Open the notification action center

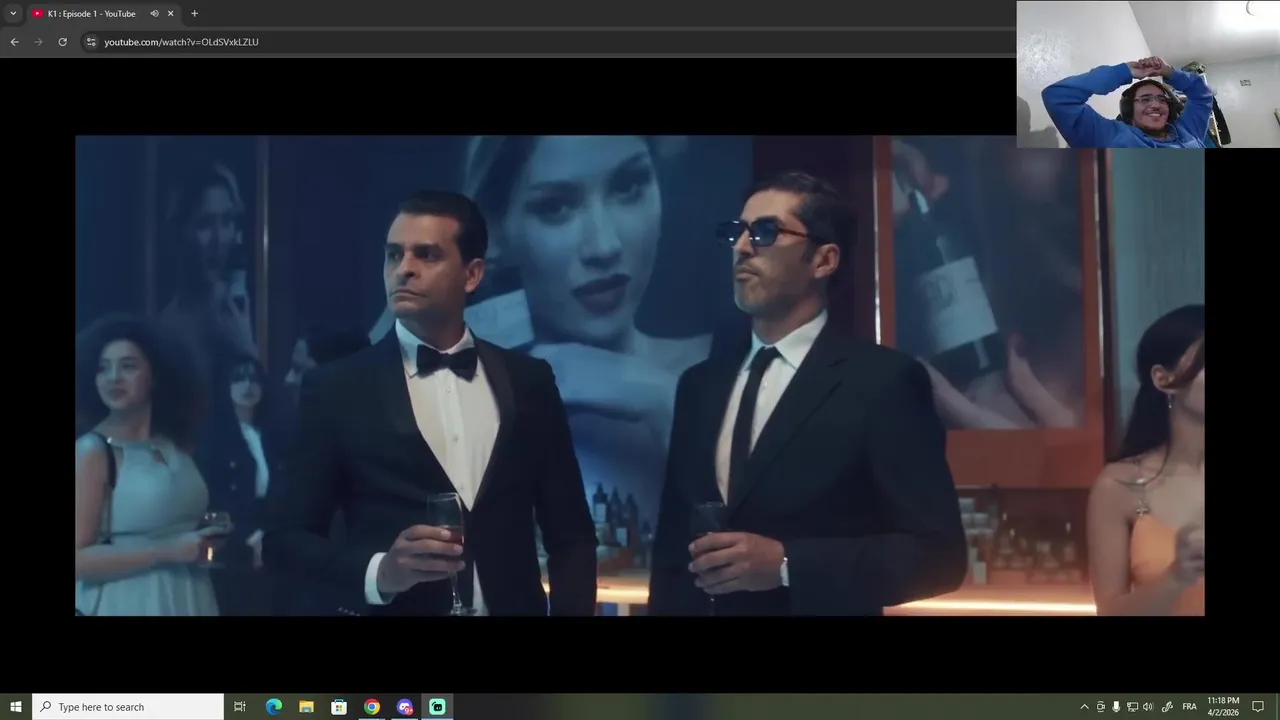[1258, 707]
